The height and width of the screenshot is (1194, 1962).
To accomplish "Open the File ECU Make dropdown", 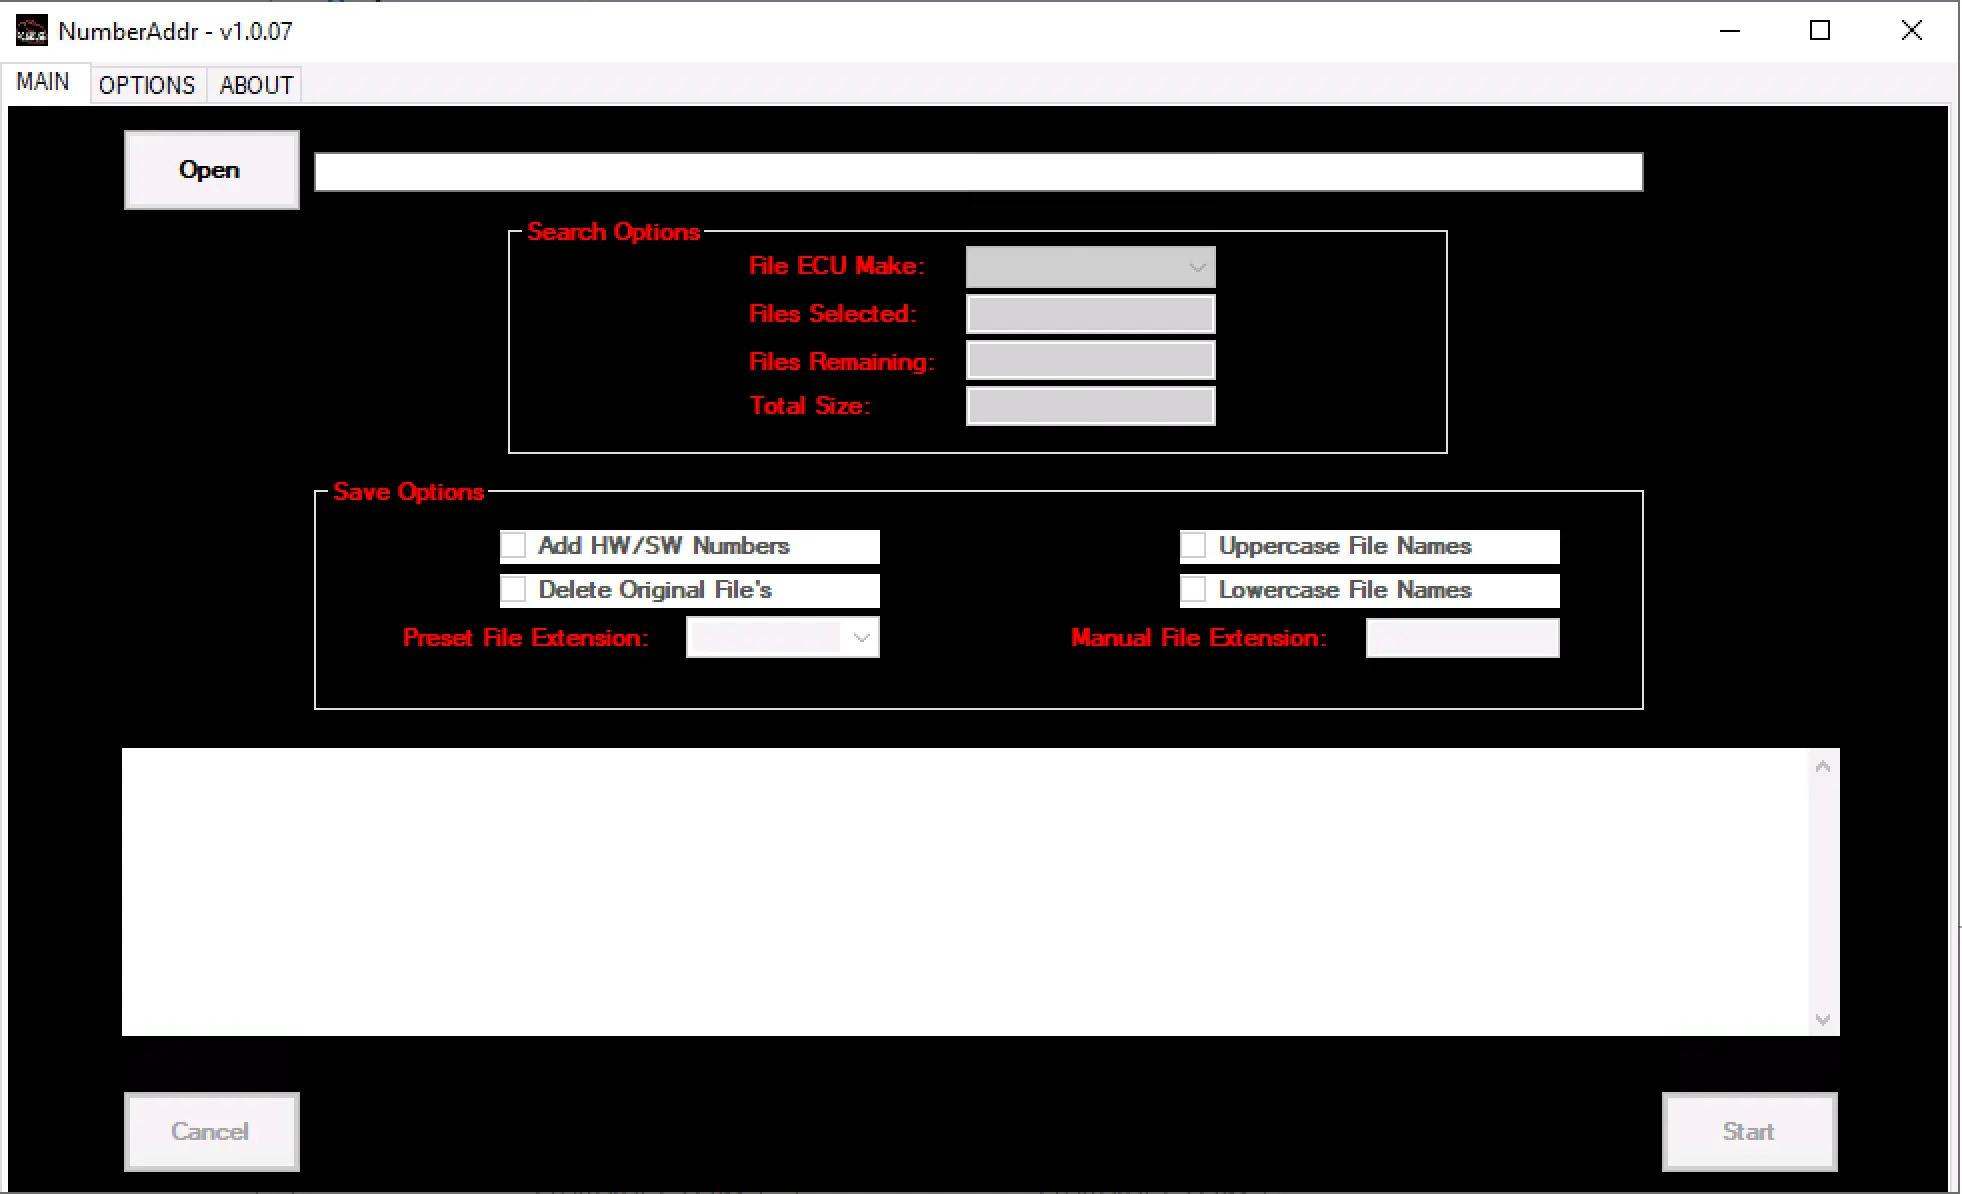I will click(x=1089, y=266).
